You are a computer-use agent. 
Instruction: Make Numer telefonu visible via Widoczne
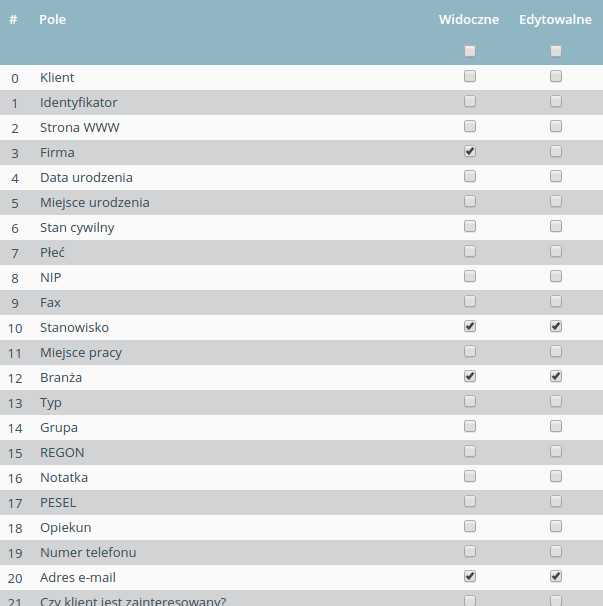(470, 551)
